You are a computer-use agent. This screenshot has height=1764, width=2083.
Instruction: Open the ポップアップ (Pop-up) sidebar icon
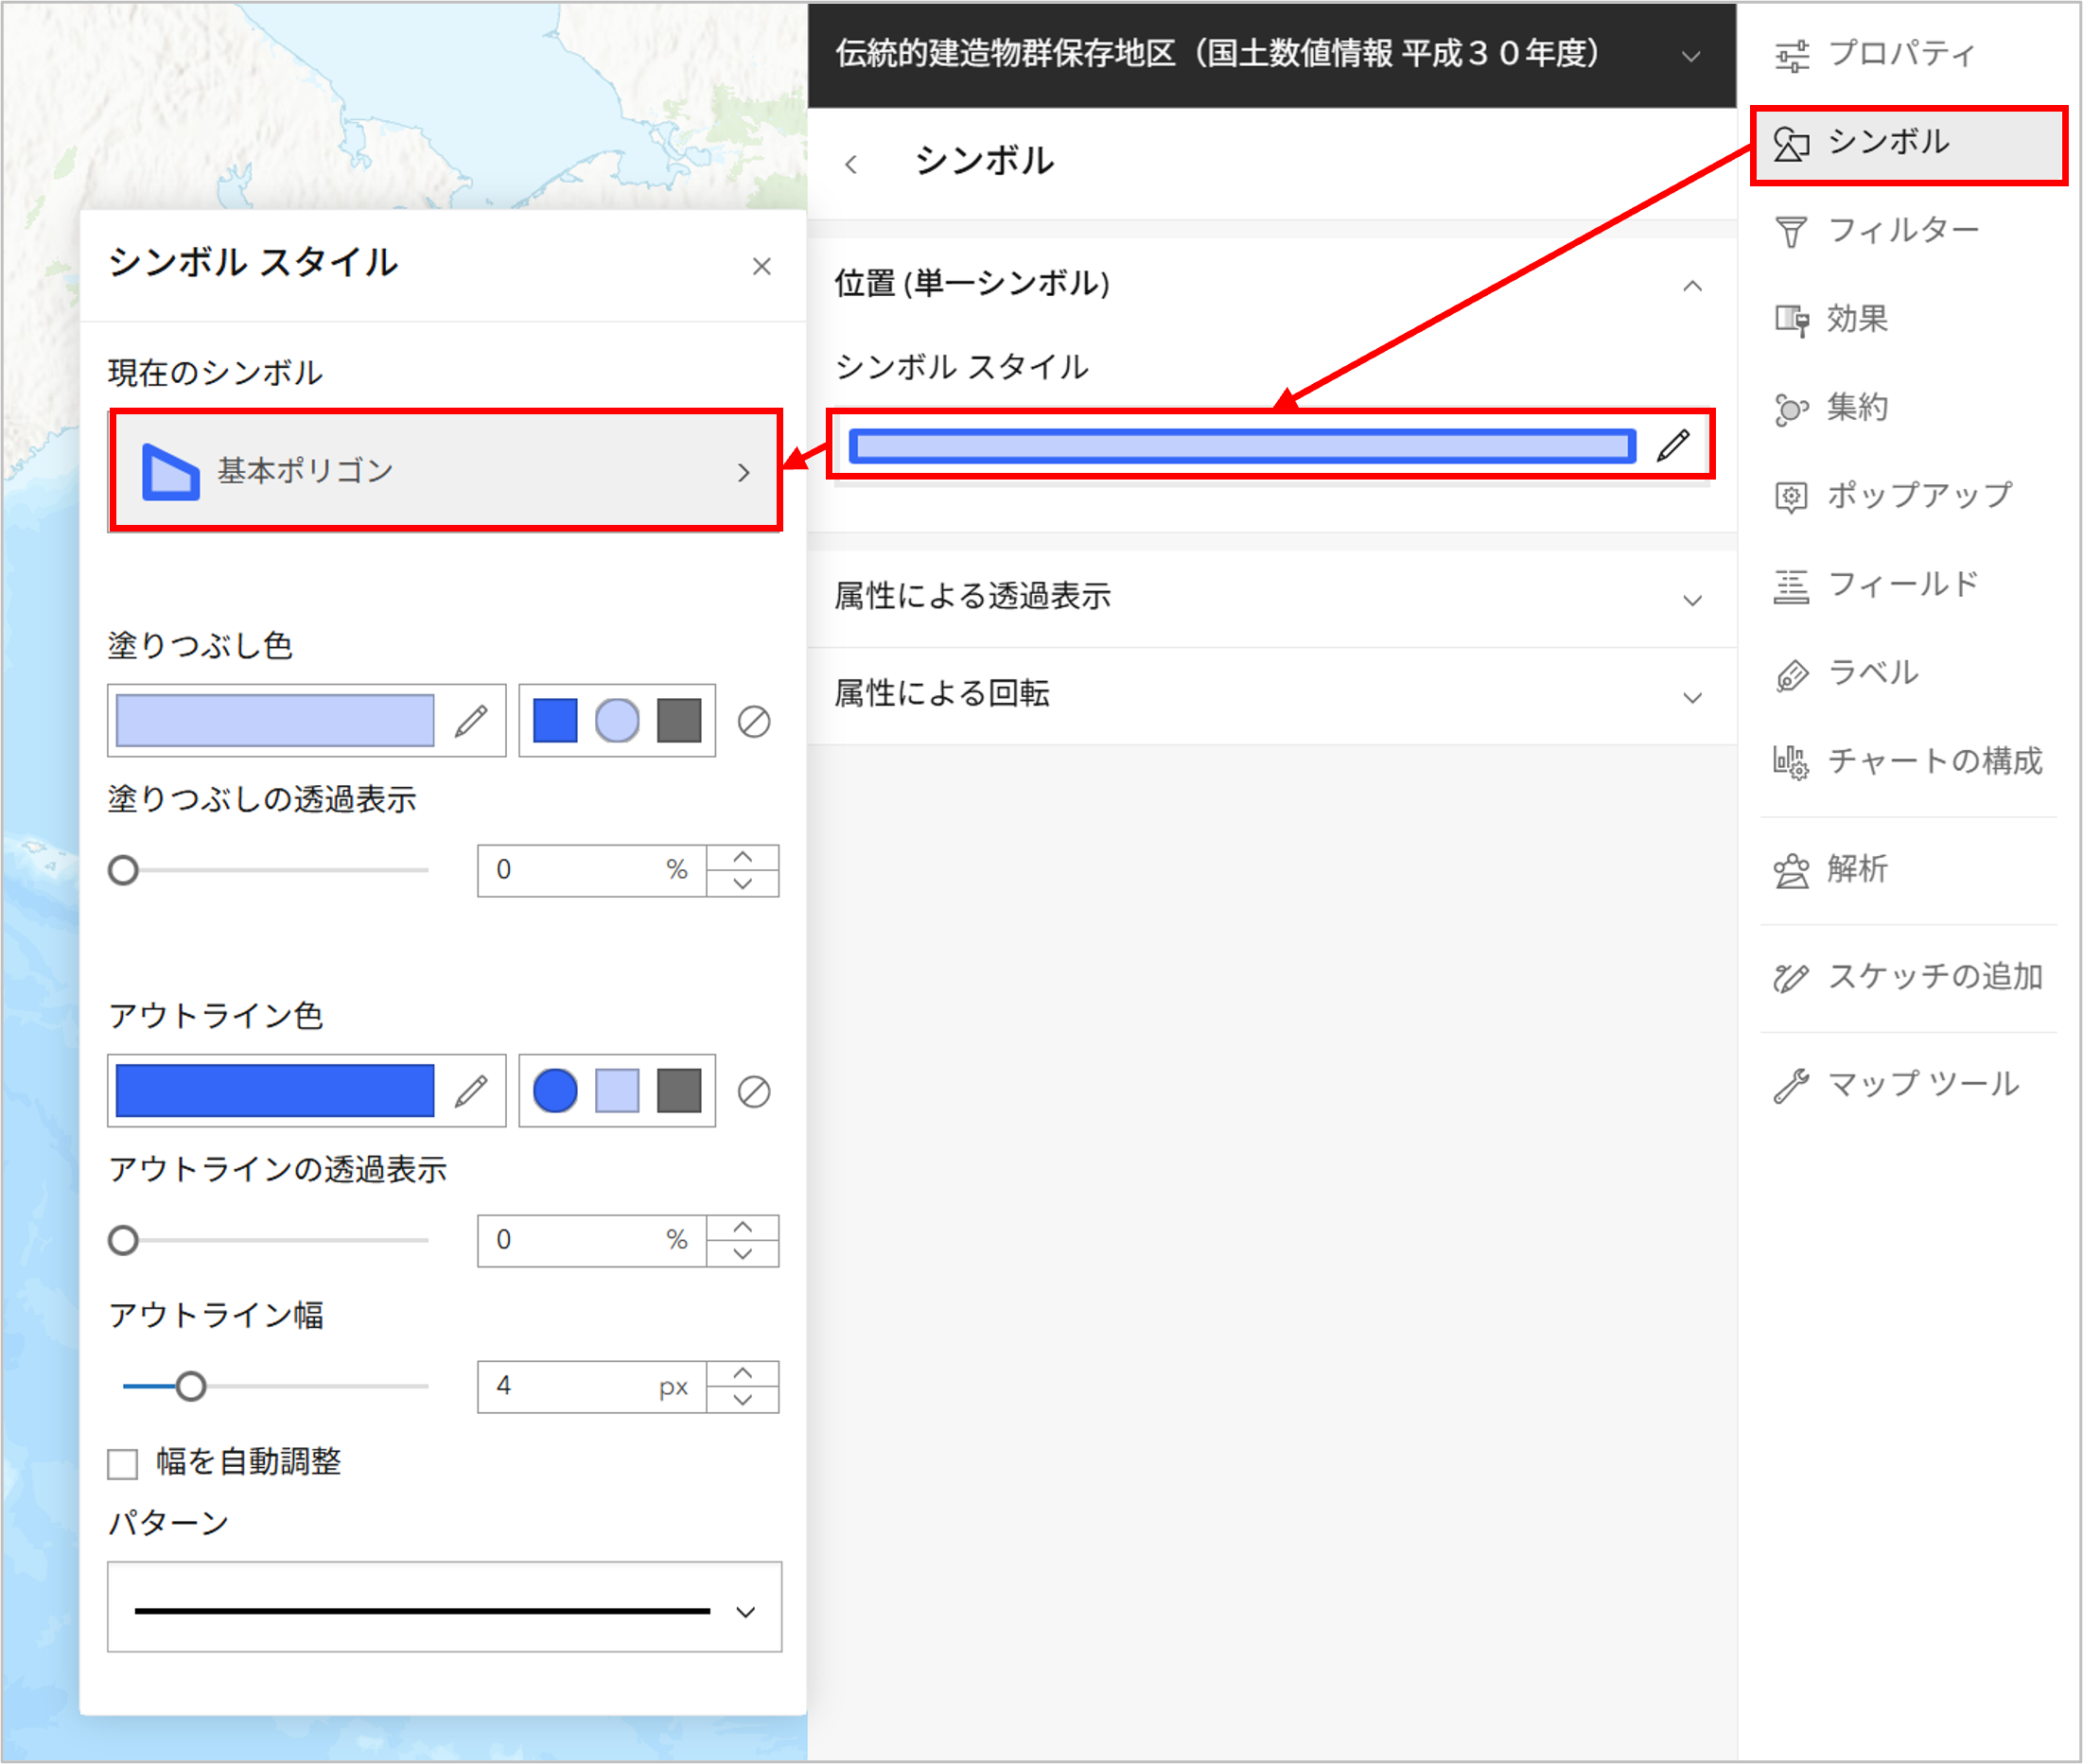pos(1790,496)
